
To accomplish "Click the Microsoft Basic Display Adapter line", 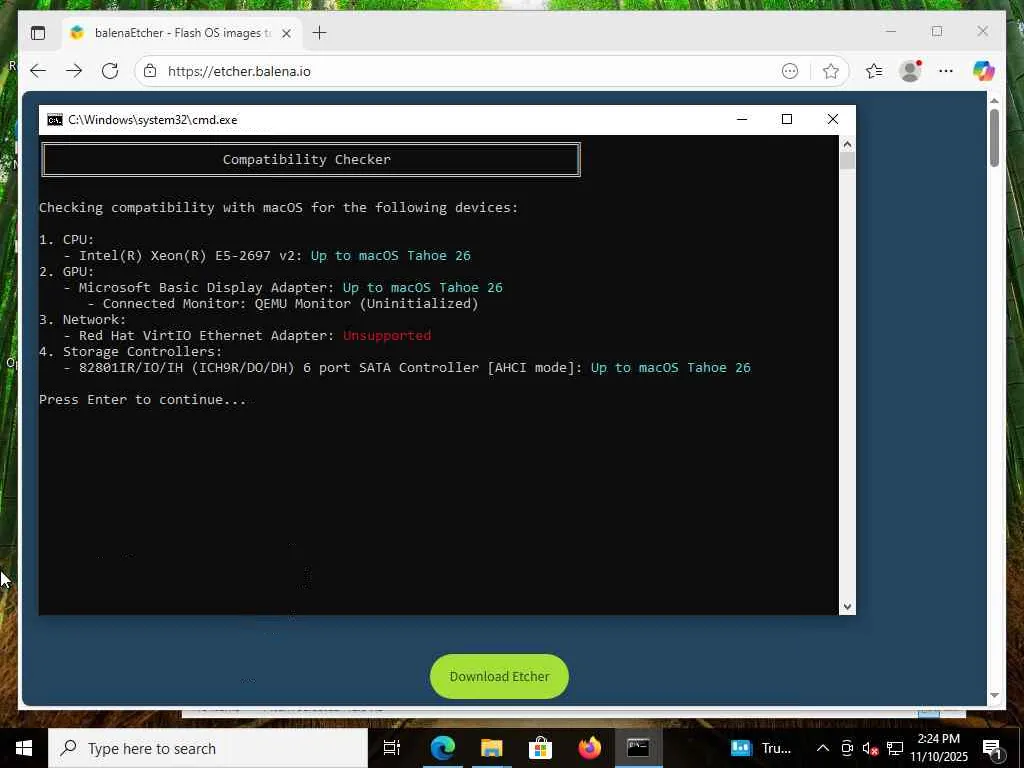I will point(283,287).
